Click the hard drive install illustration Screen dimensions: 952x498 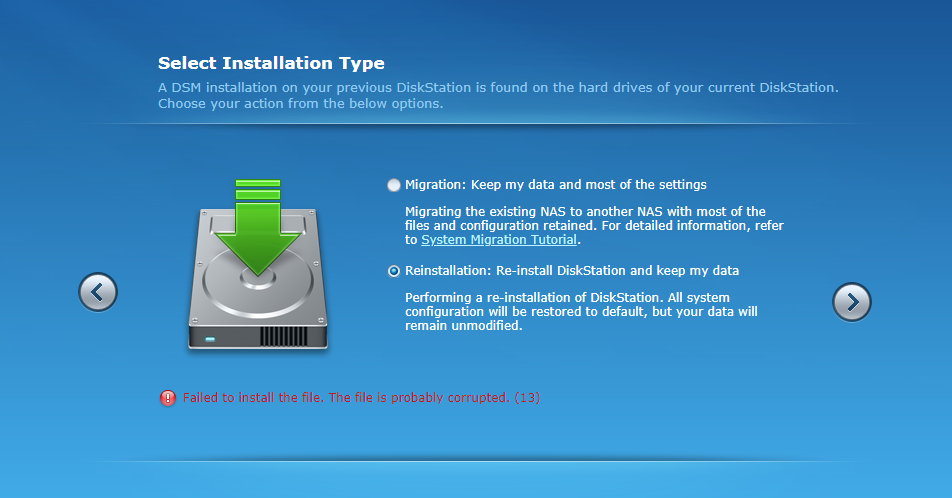point(258,265)
